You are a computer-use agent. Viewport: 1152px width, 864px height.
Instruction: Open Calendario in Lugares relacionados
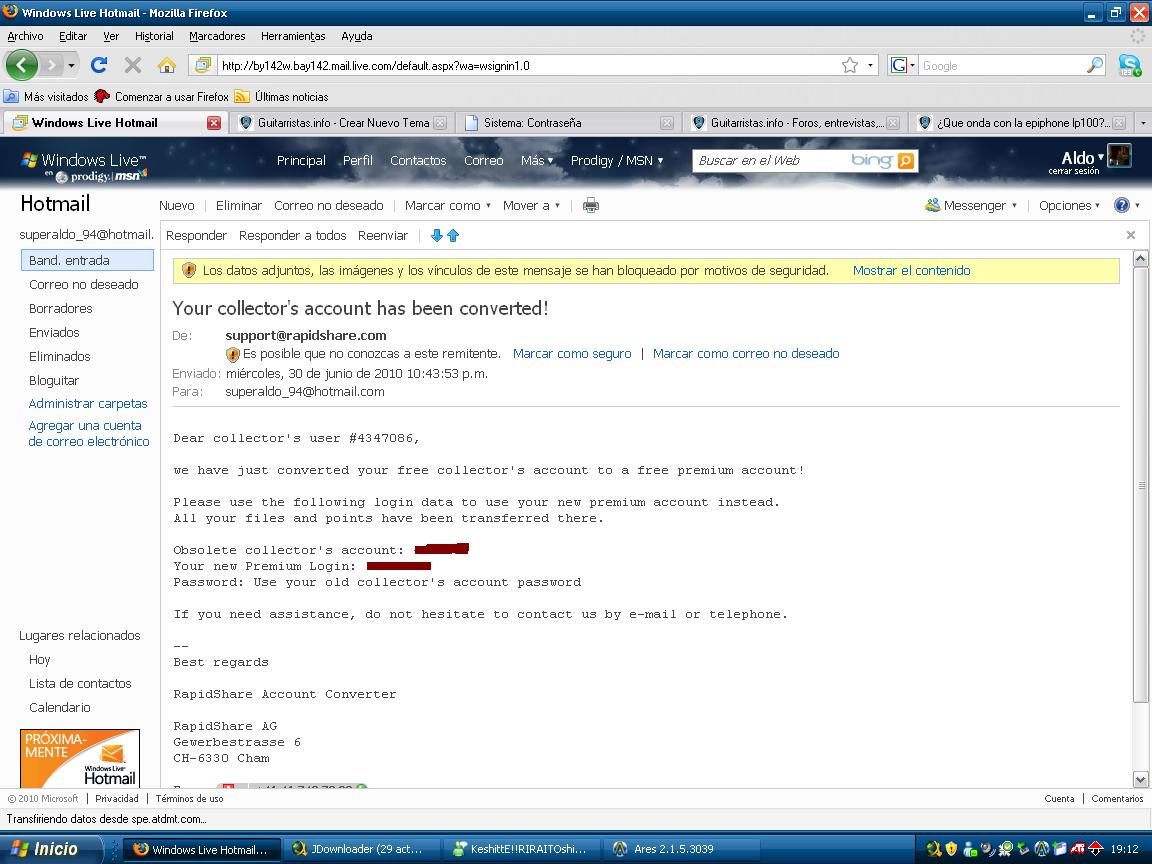point(60,708)
